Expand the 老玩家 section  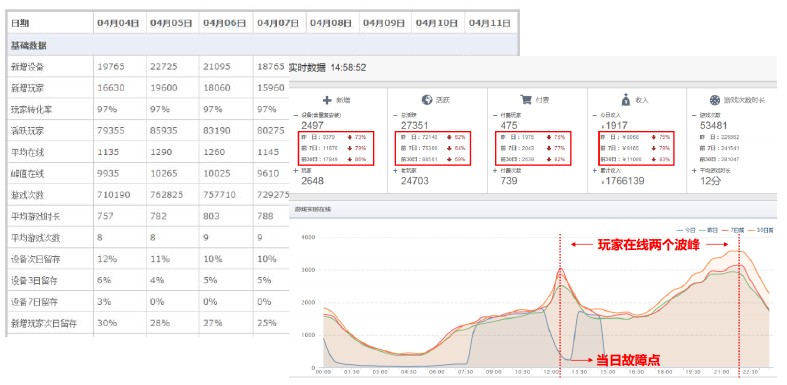pyautogui.click(x=396, y=171)
